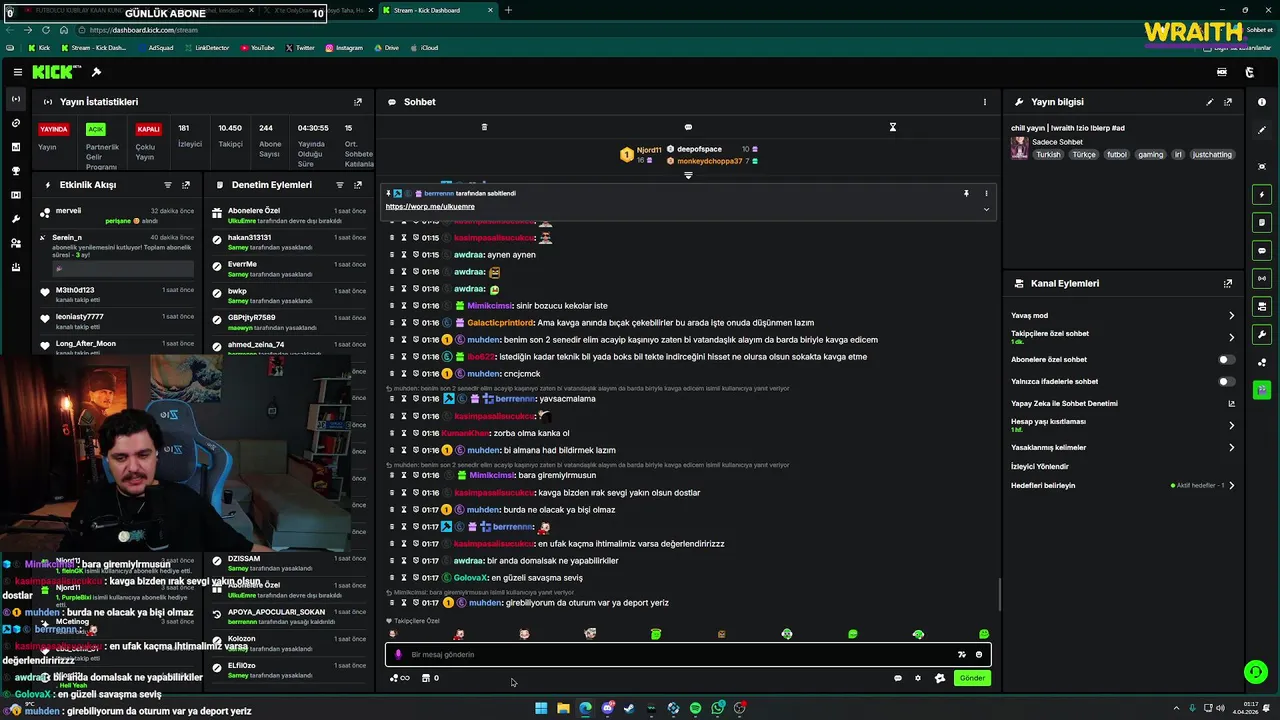Expand Yasaklanmış kelimeler settings
Screen dimensions: 1280x720
[x=1231, y=448]
